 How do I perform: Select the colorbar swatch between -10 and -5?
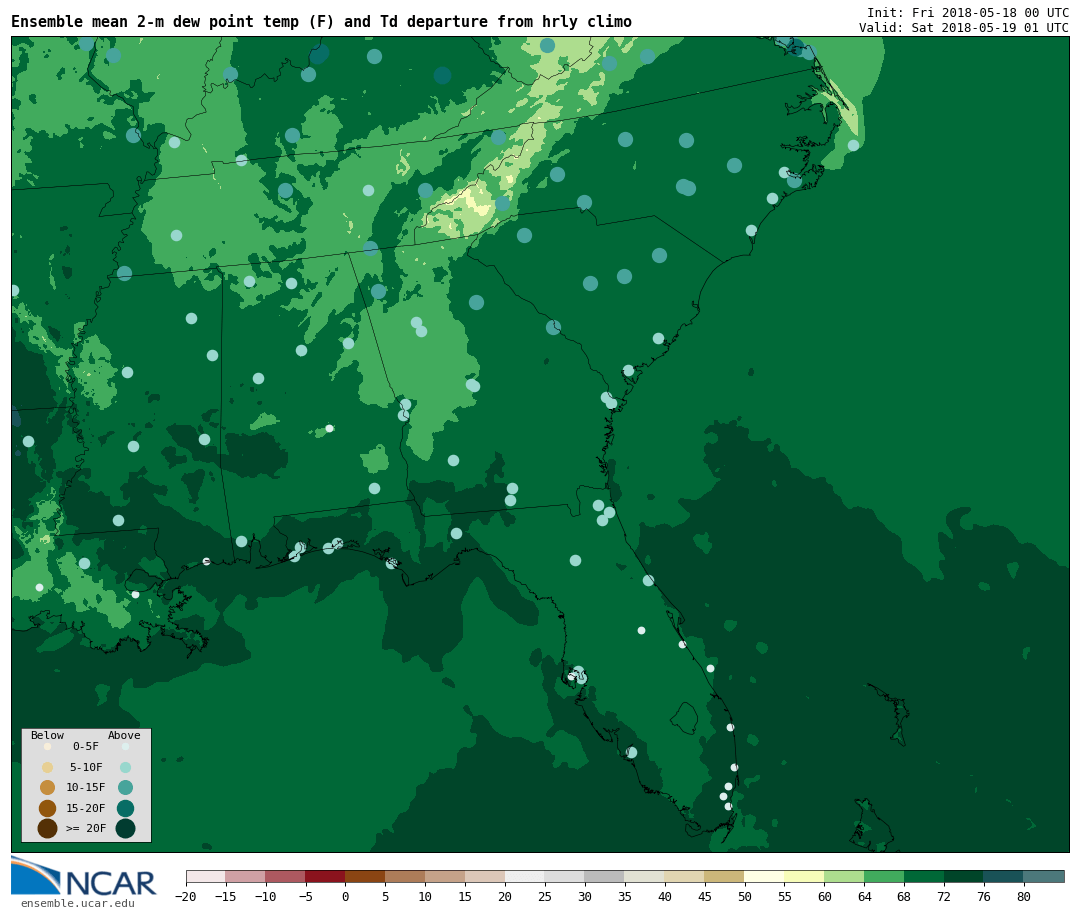pyautogui.click(x=286, y=876)
